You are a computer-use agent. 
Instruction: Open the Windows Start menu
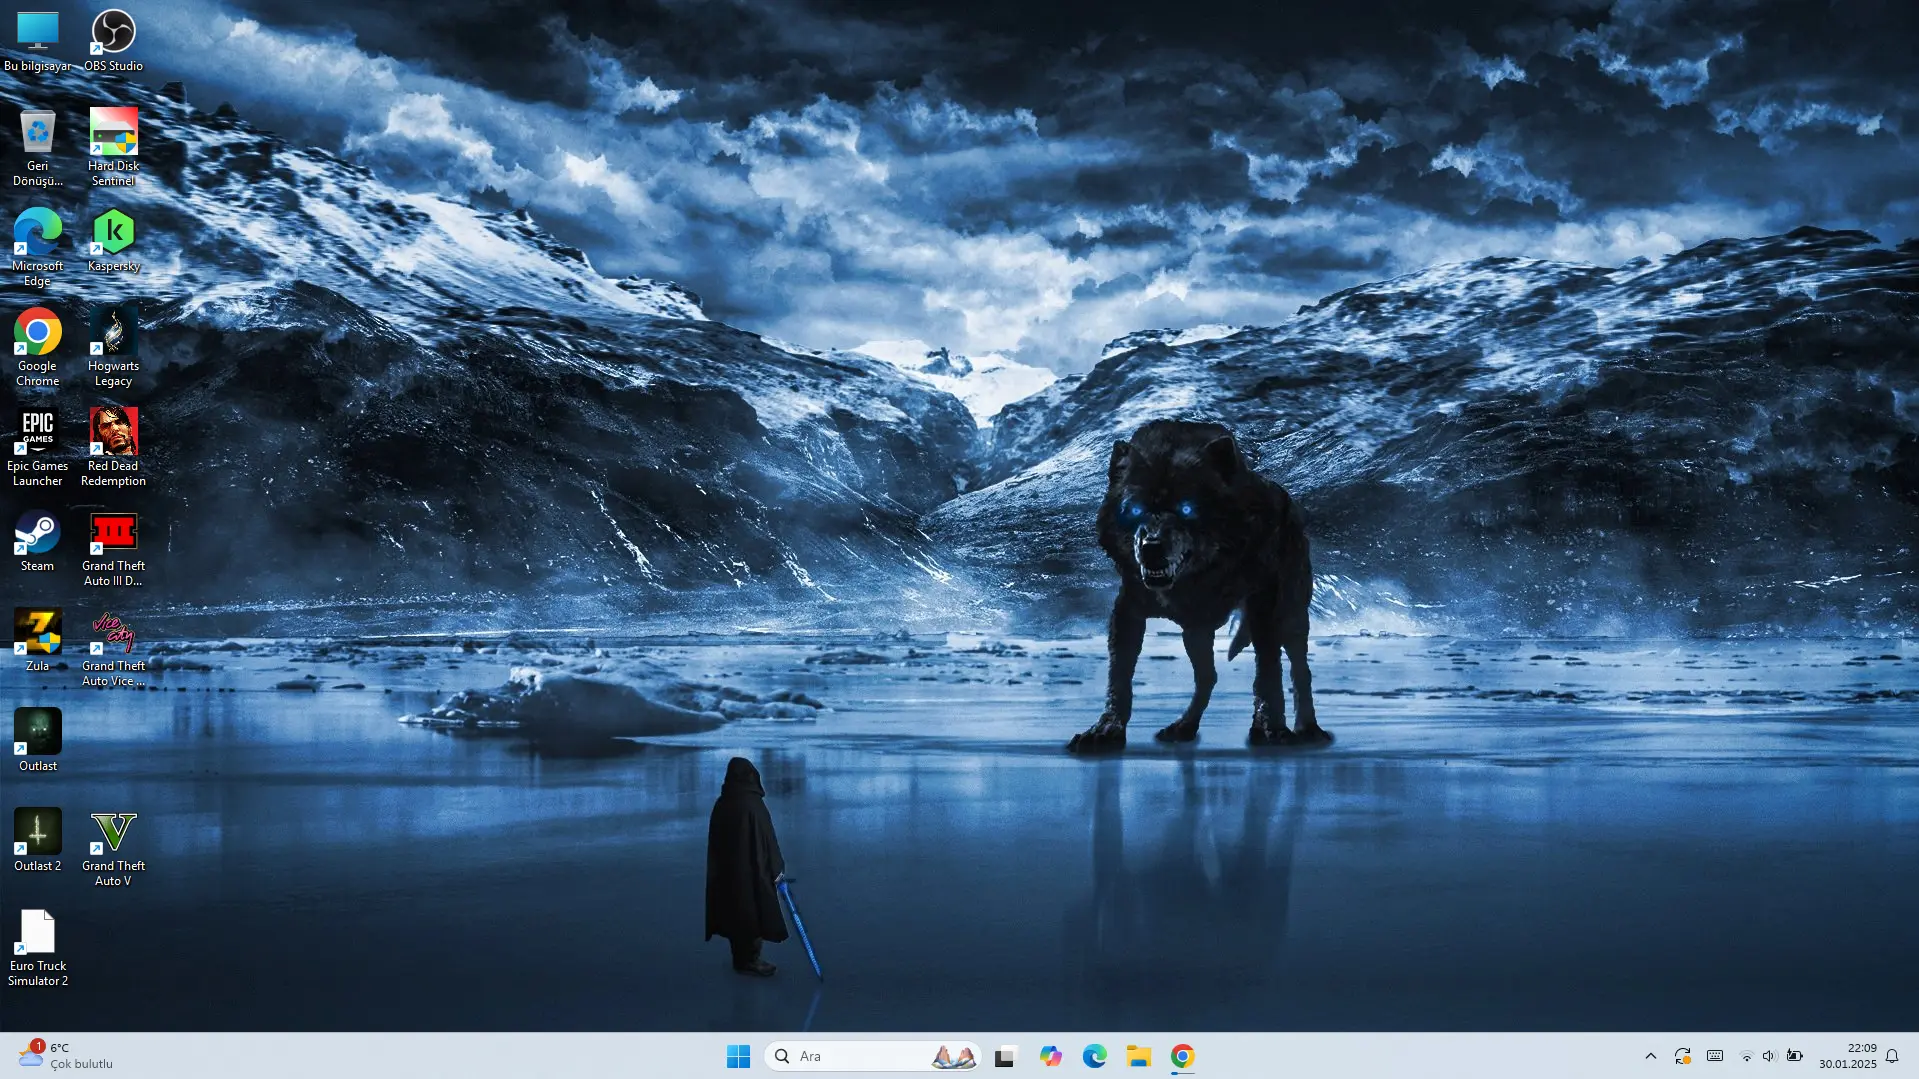pos(738,1056)
